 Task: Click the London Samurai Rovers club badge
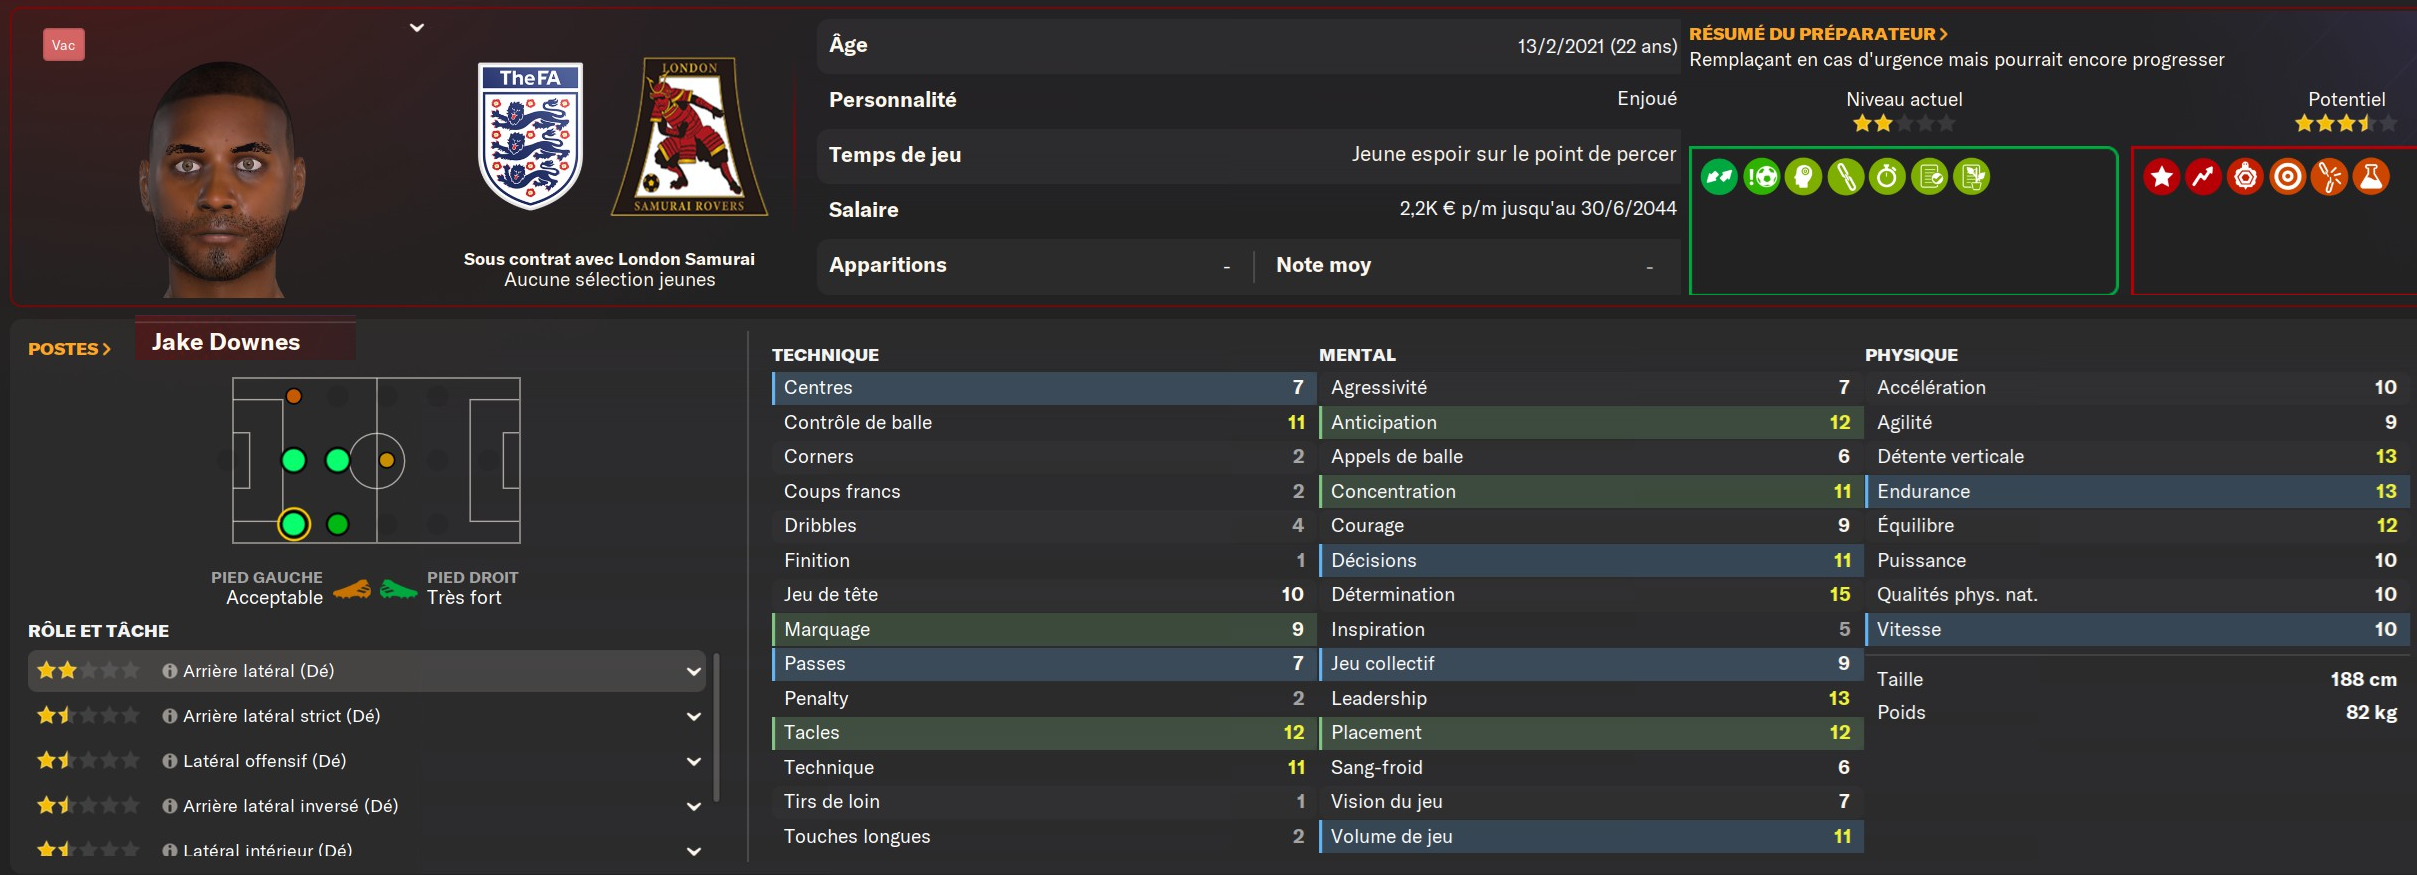tap(689, 137)
